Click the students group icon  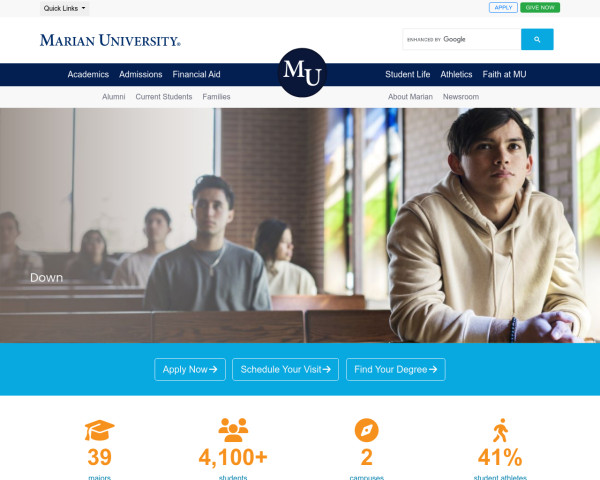tap(233, 430)
